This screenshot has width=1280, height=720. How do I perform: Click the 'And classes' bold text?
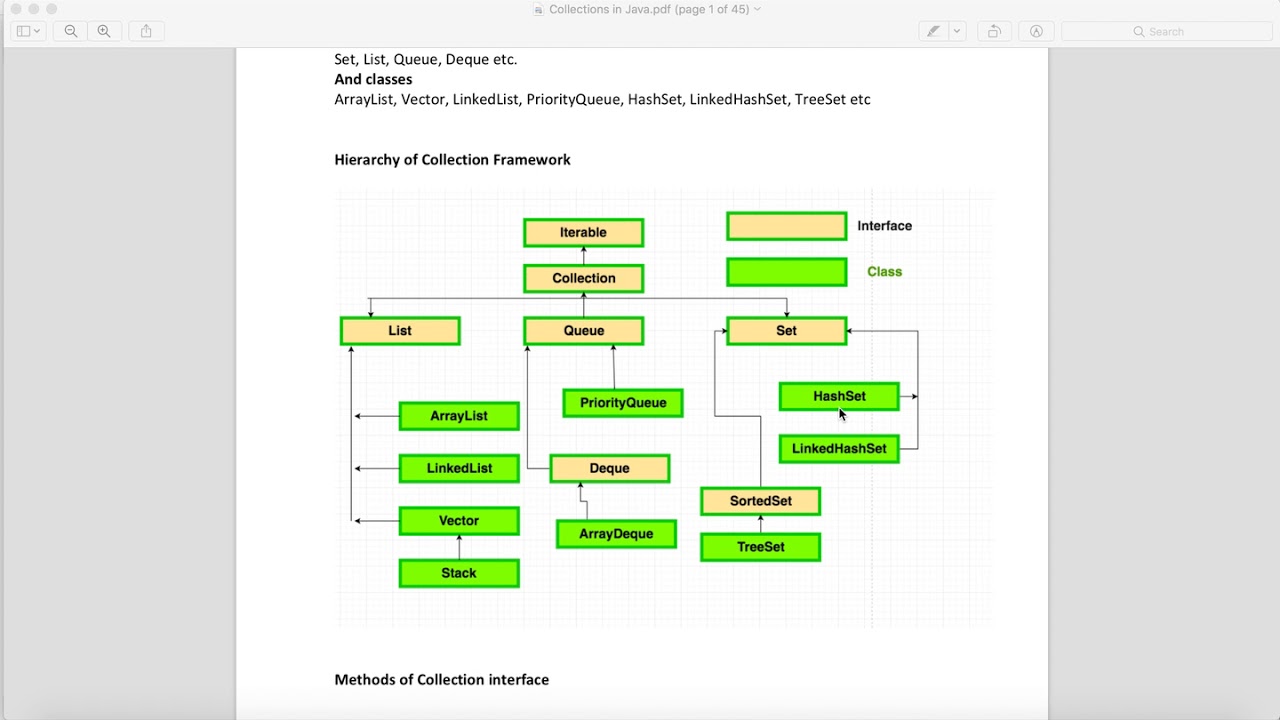373,79
